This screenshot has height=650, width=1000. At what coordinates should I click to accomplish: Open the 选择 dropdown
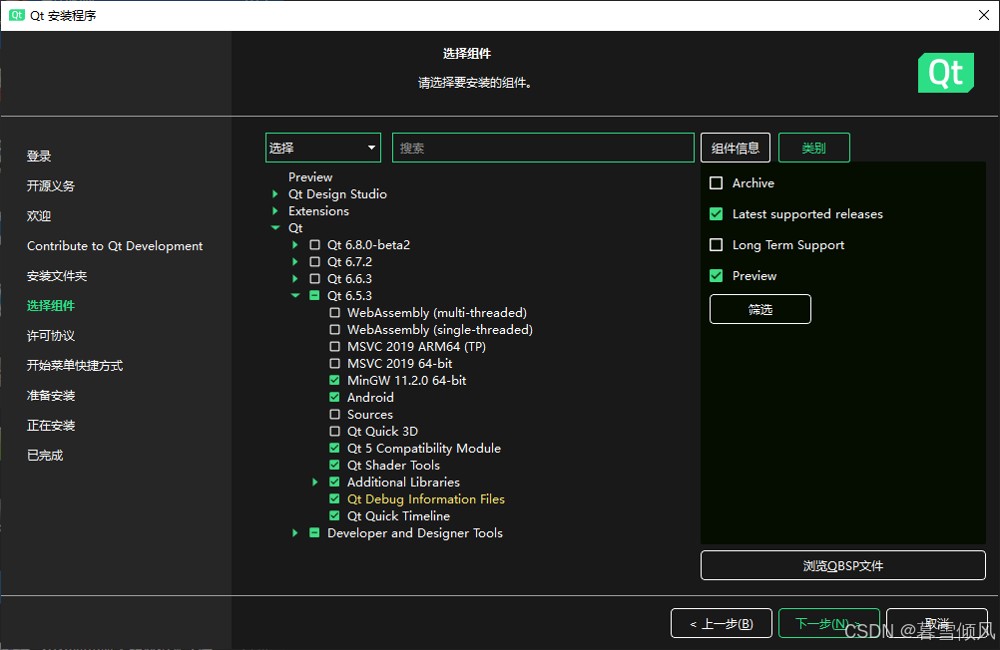[323, 148]
